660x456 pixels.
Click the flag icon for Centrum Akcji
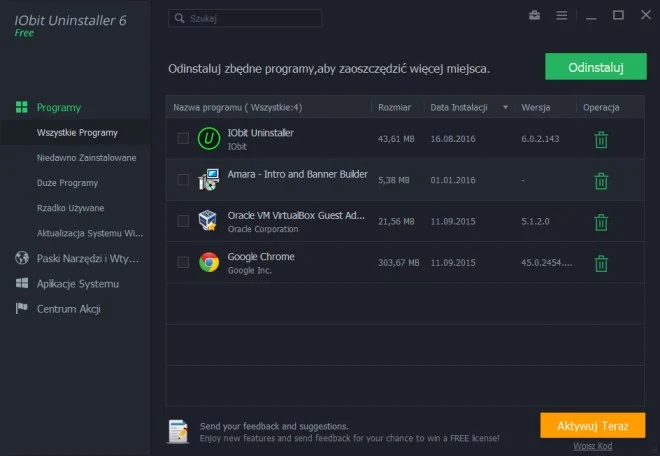pyautogui.click(x=21, y=308)
